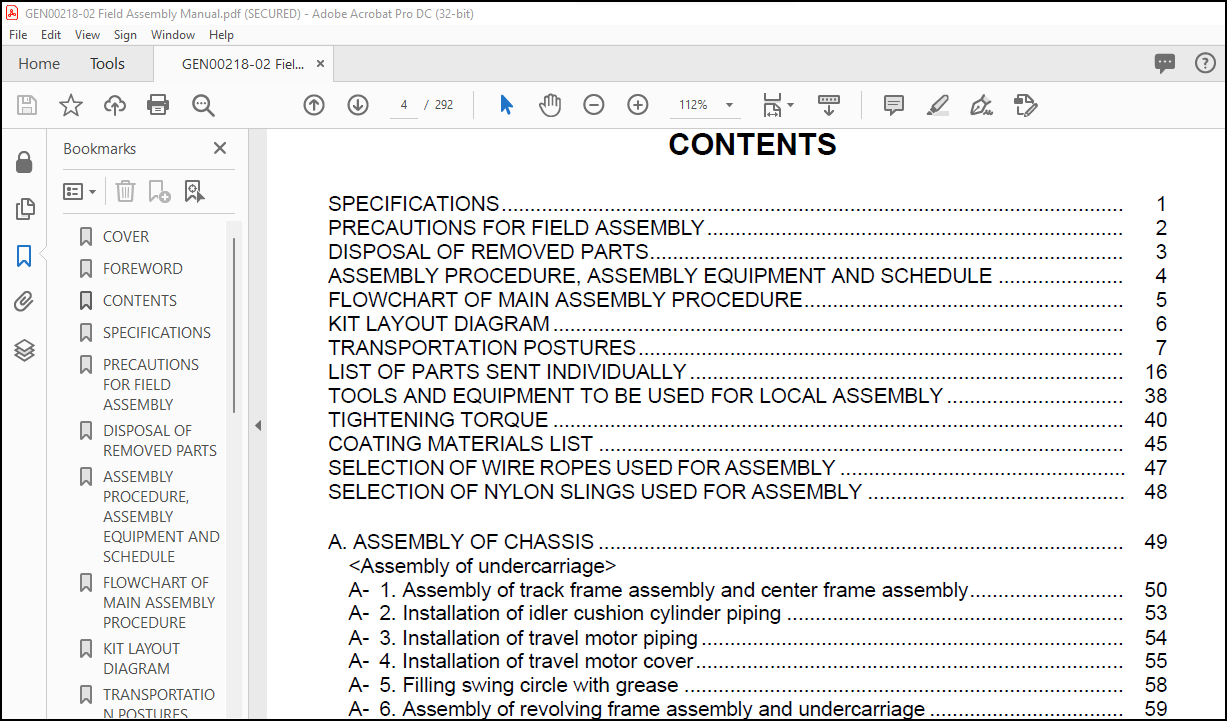Open the Sign document pen tool
1227x721 pixels.
[981, 105]
